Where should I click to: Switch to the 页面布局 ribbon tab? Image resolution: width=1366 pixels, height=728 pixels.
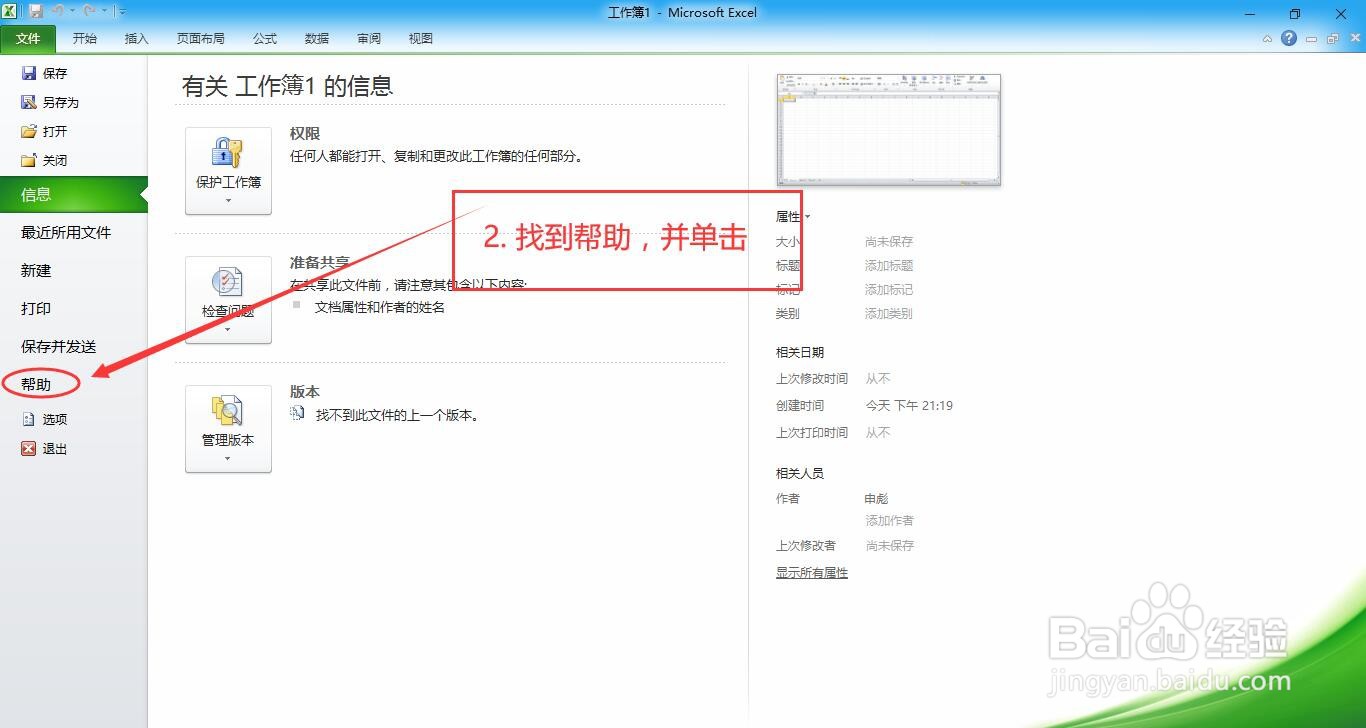tap(200, 38)
